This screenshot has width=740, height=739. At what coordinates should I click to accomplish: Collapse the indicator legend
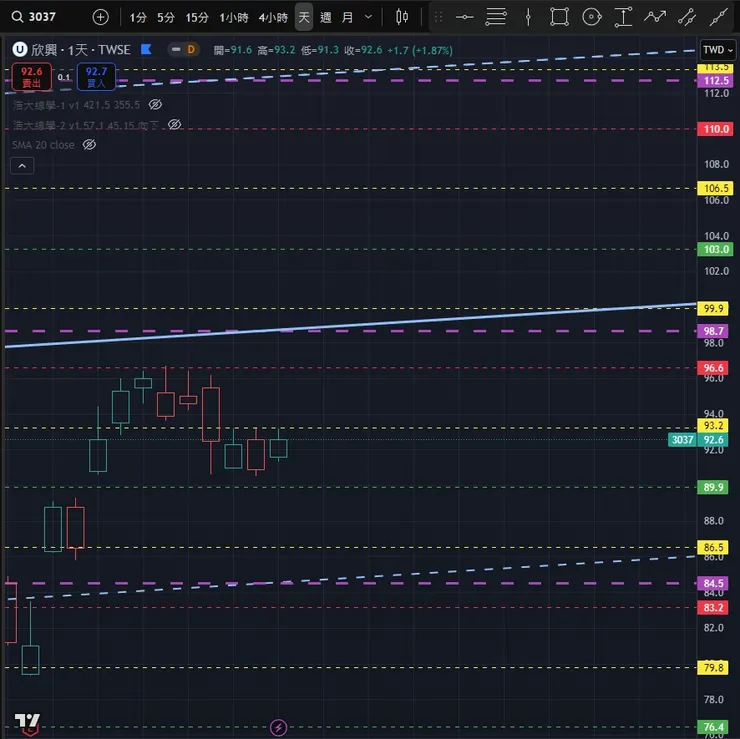coord(22,166)
